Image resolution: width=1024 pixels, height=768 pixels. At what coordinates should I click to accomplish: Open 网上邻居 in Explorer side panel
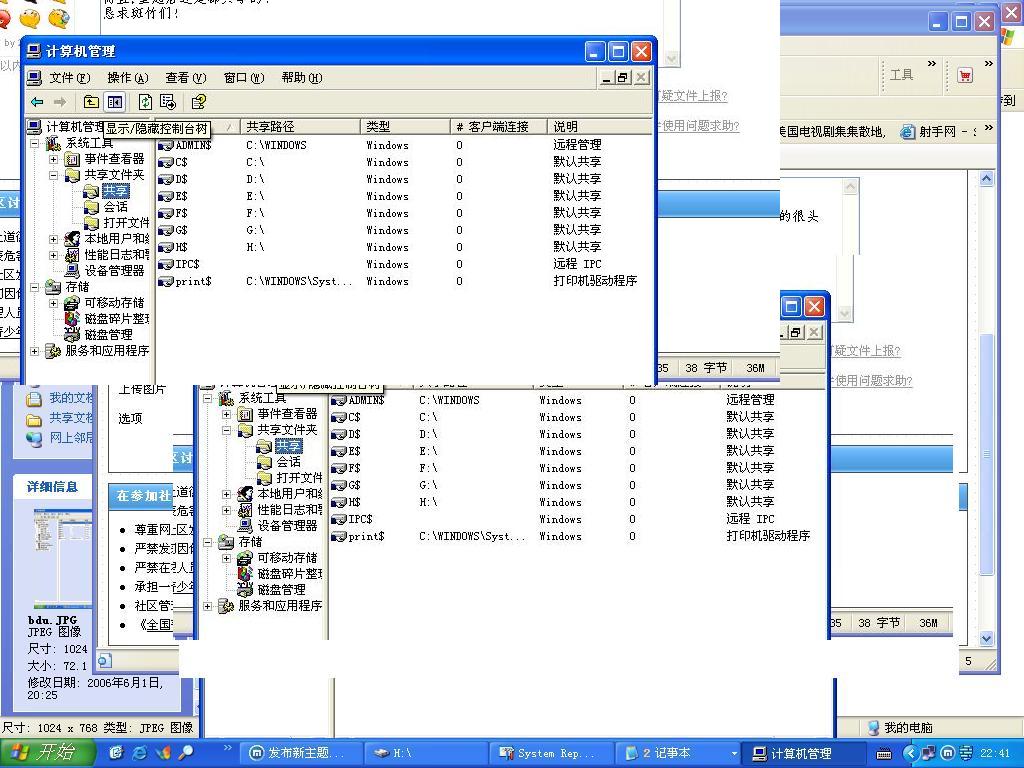(60, 438)
